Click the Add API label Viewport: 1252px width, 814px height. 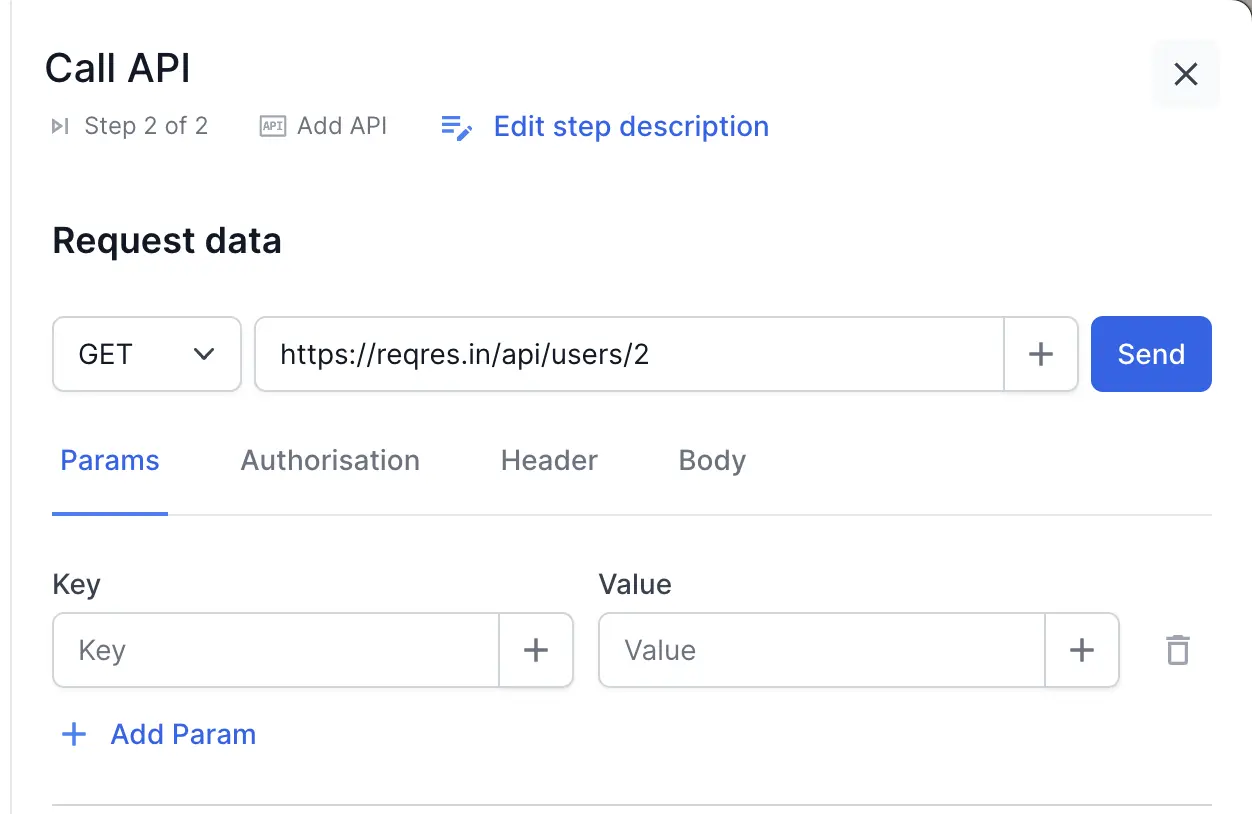coord(342,126)
